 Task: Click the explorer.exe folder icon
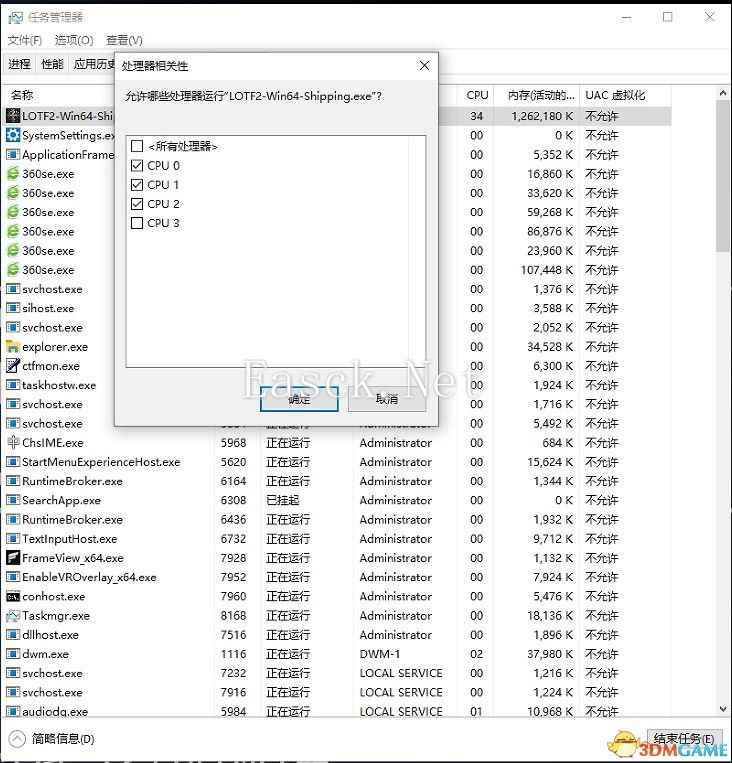click(13, 347)
